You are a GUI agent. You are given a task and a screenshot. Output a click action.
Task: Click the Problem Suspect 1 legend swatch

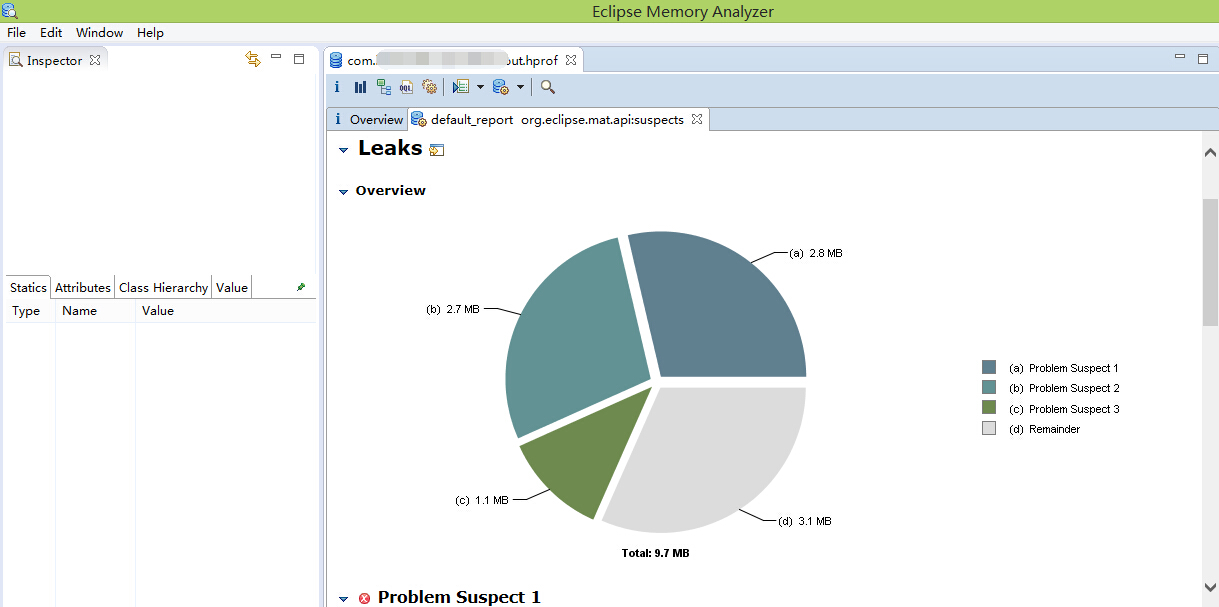(x=989, y=367)
